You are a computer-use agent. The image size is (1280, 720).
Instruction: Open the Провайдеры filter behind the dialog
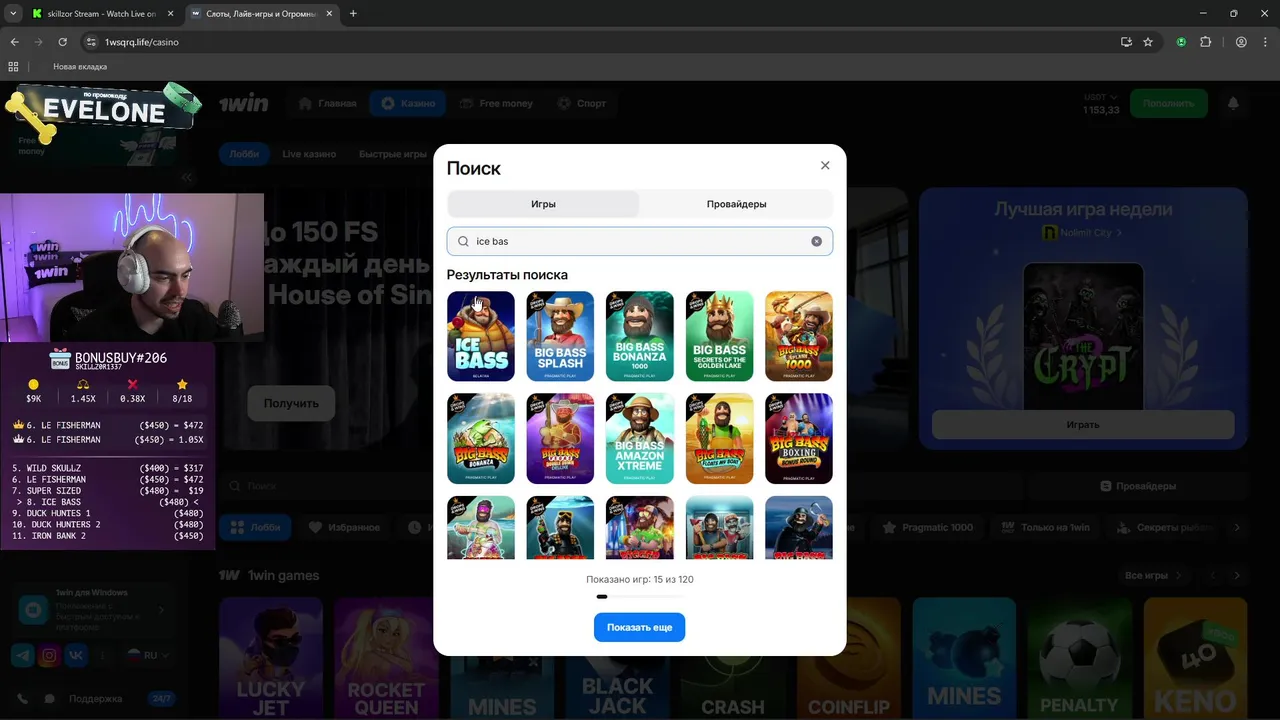point(1138,486)
